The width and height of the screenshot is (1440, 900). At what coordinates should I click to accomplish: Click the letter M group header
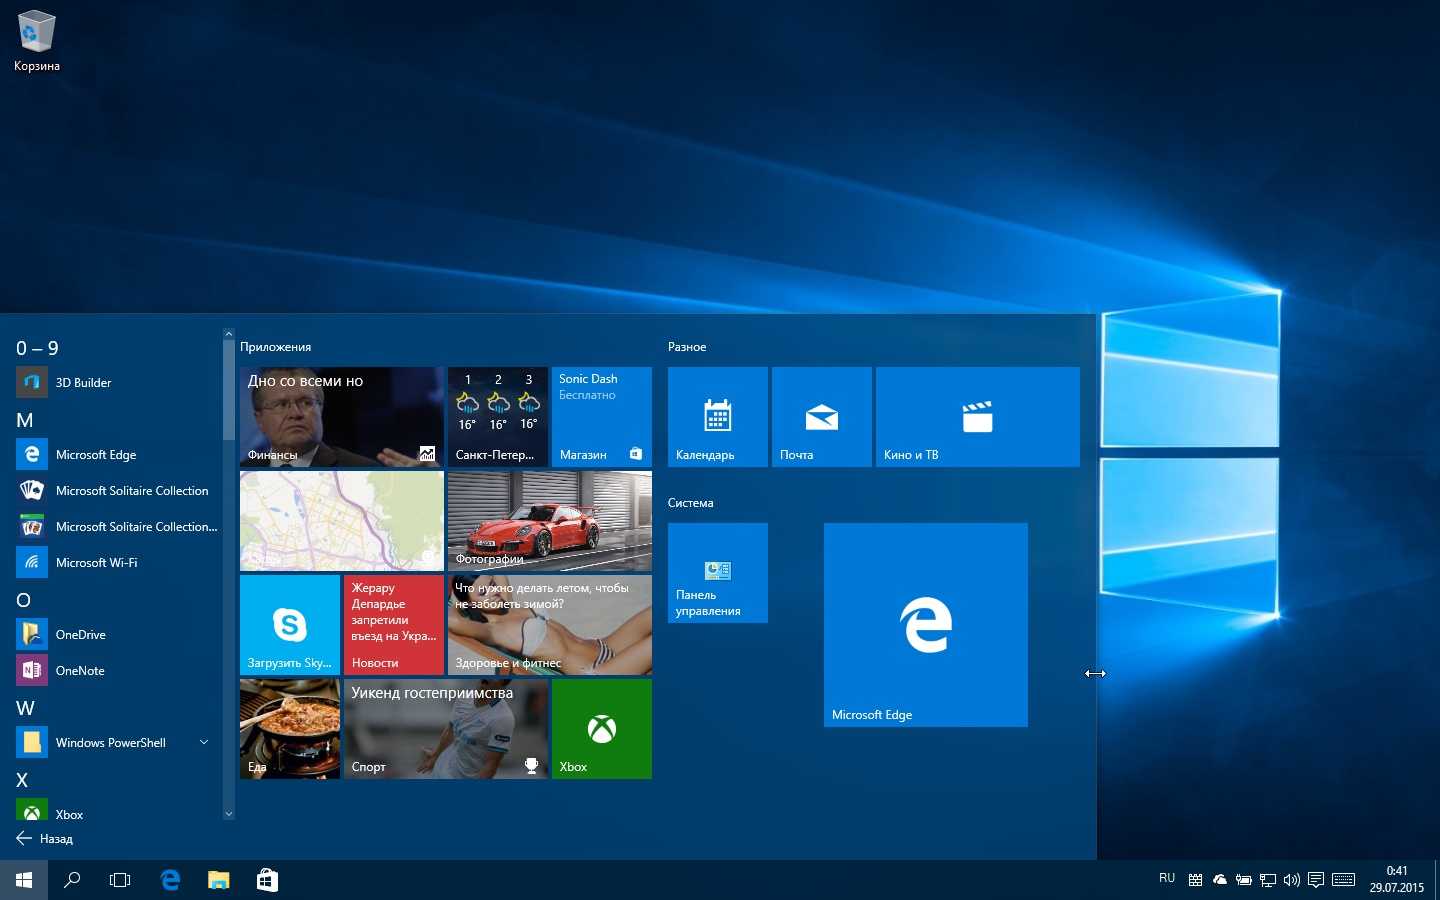coord(25,420)
